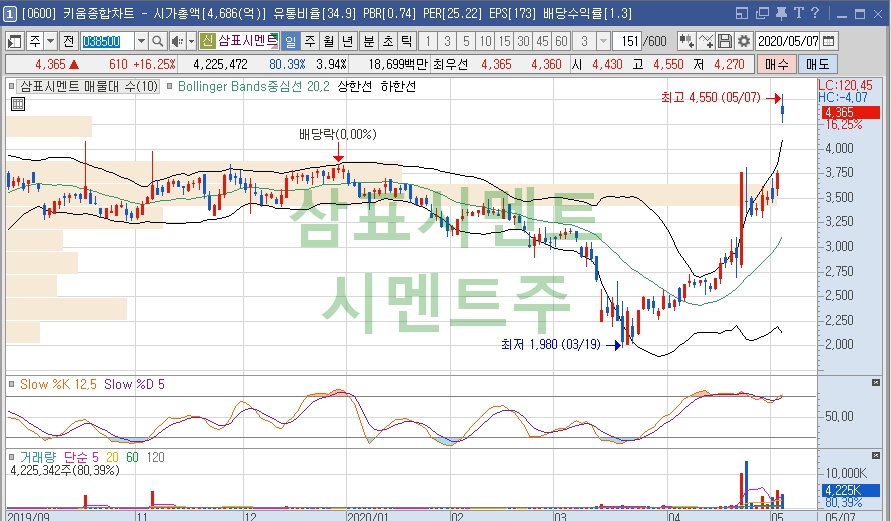Click the 18,699백만 trading value text

398,64
